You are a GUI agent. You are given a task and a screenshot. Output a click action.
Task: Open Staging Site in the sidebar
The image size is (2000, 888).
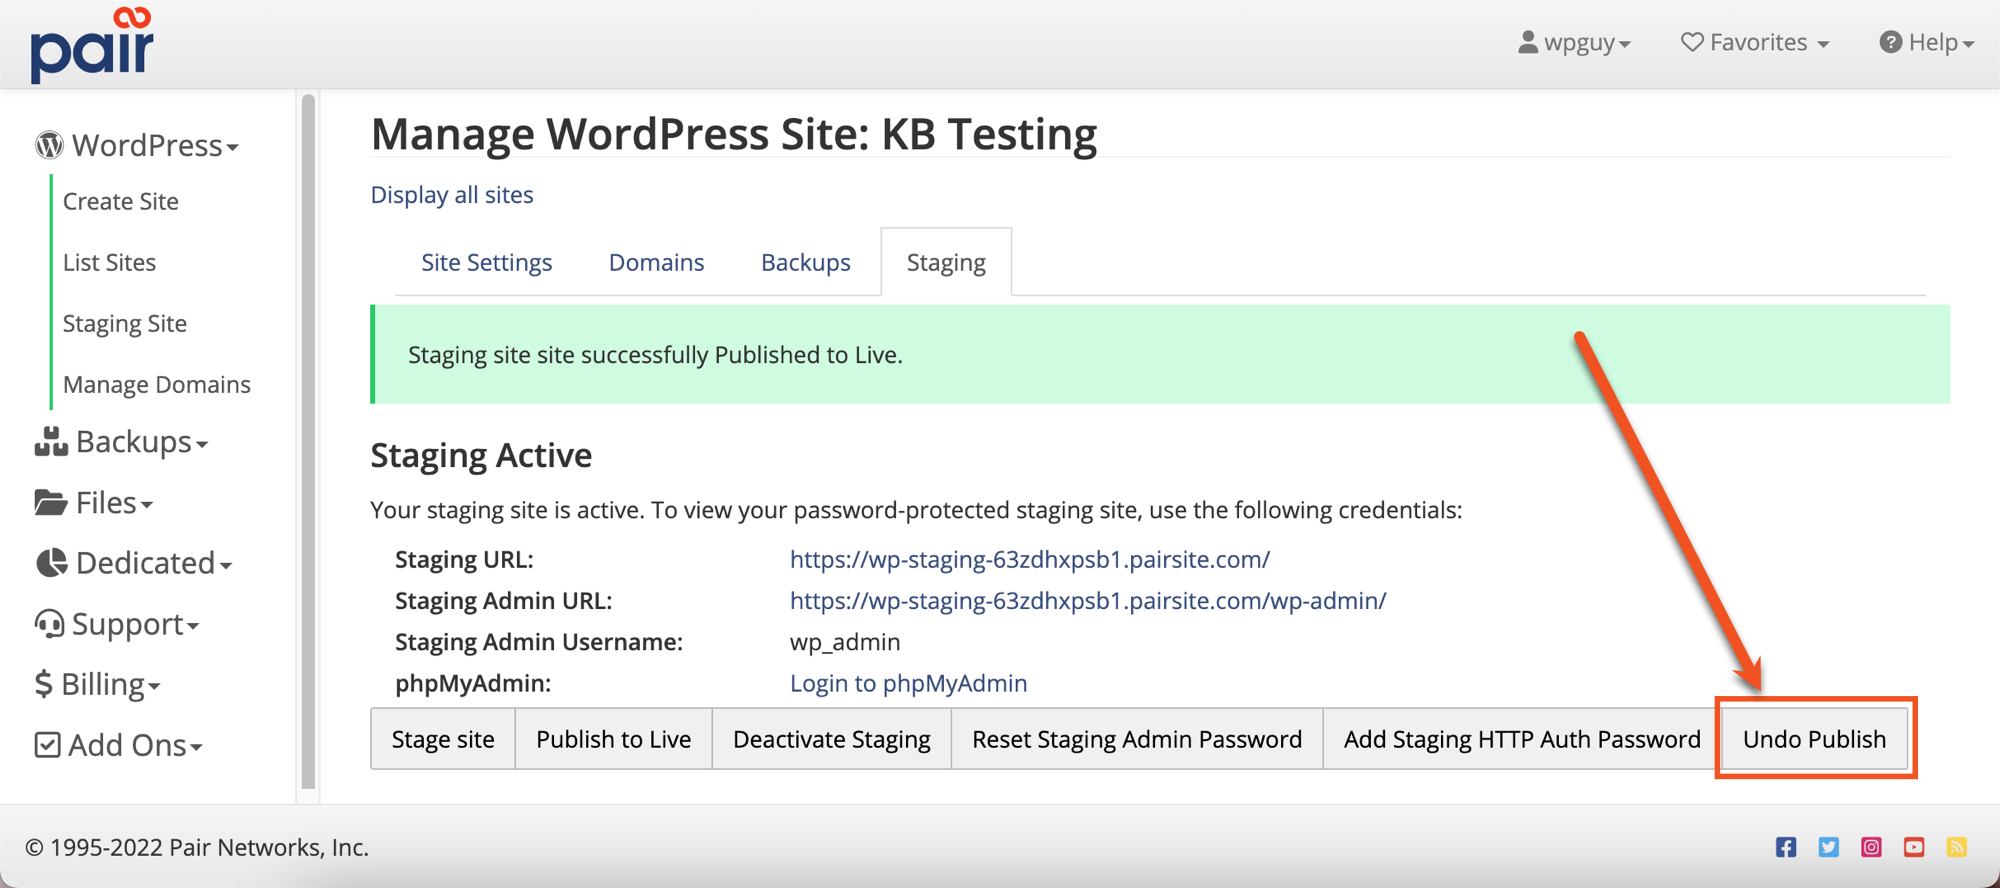pyautogui.click(x=125, y=324)
